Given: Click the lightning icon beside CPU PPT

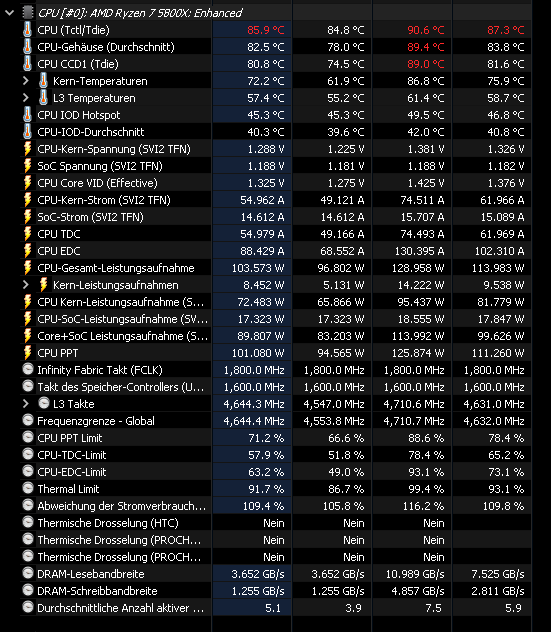Looking at the screenshot, I should (27, 353).
